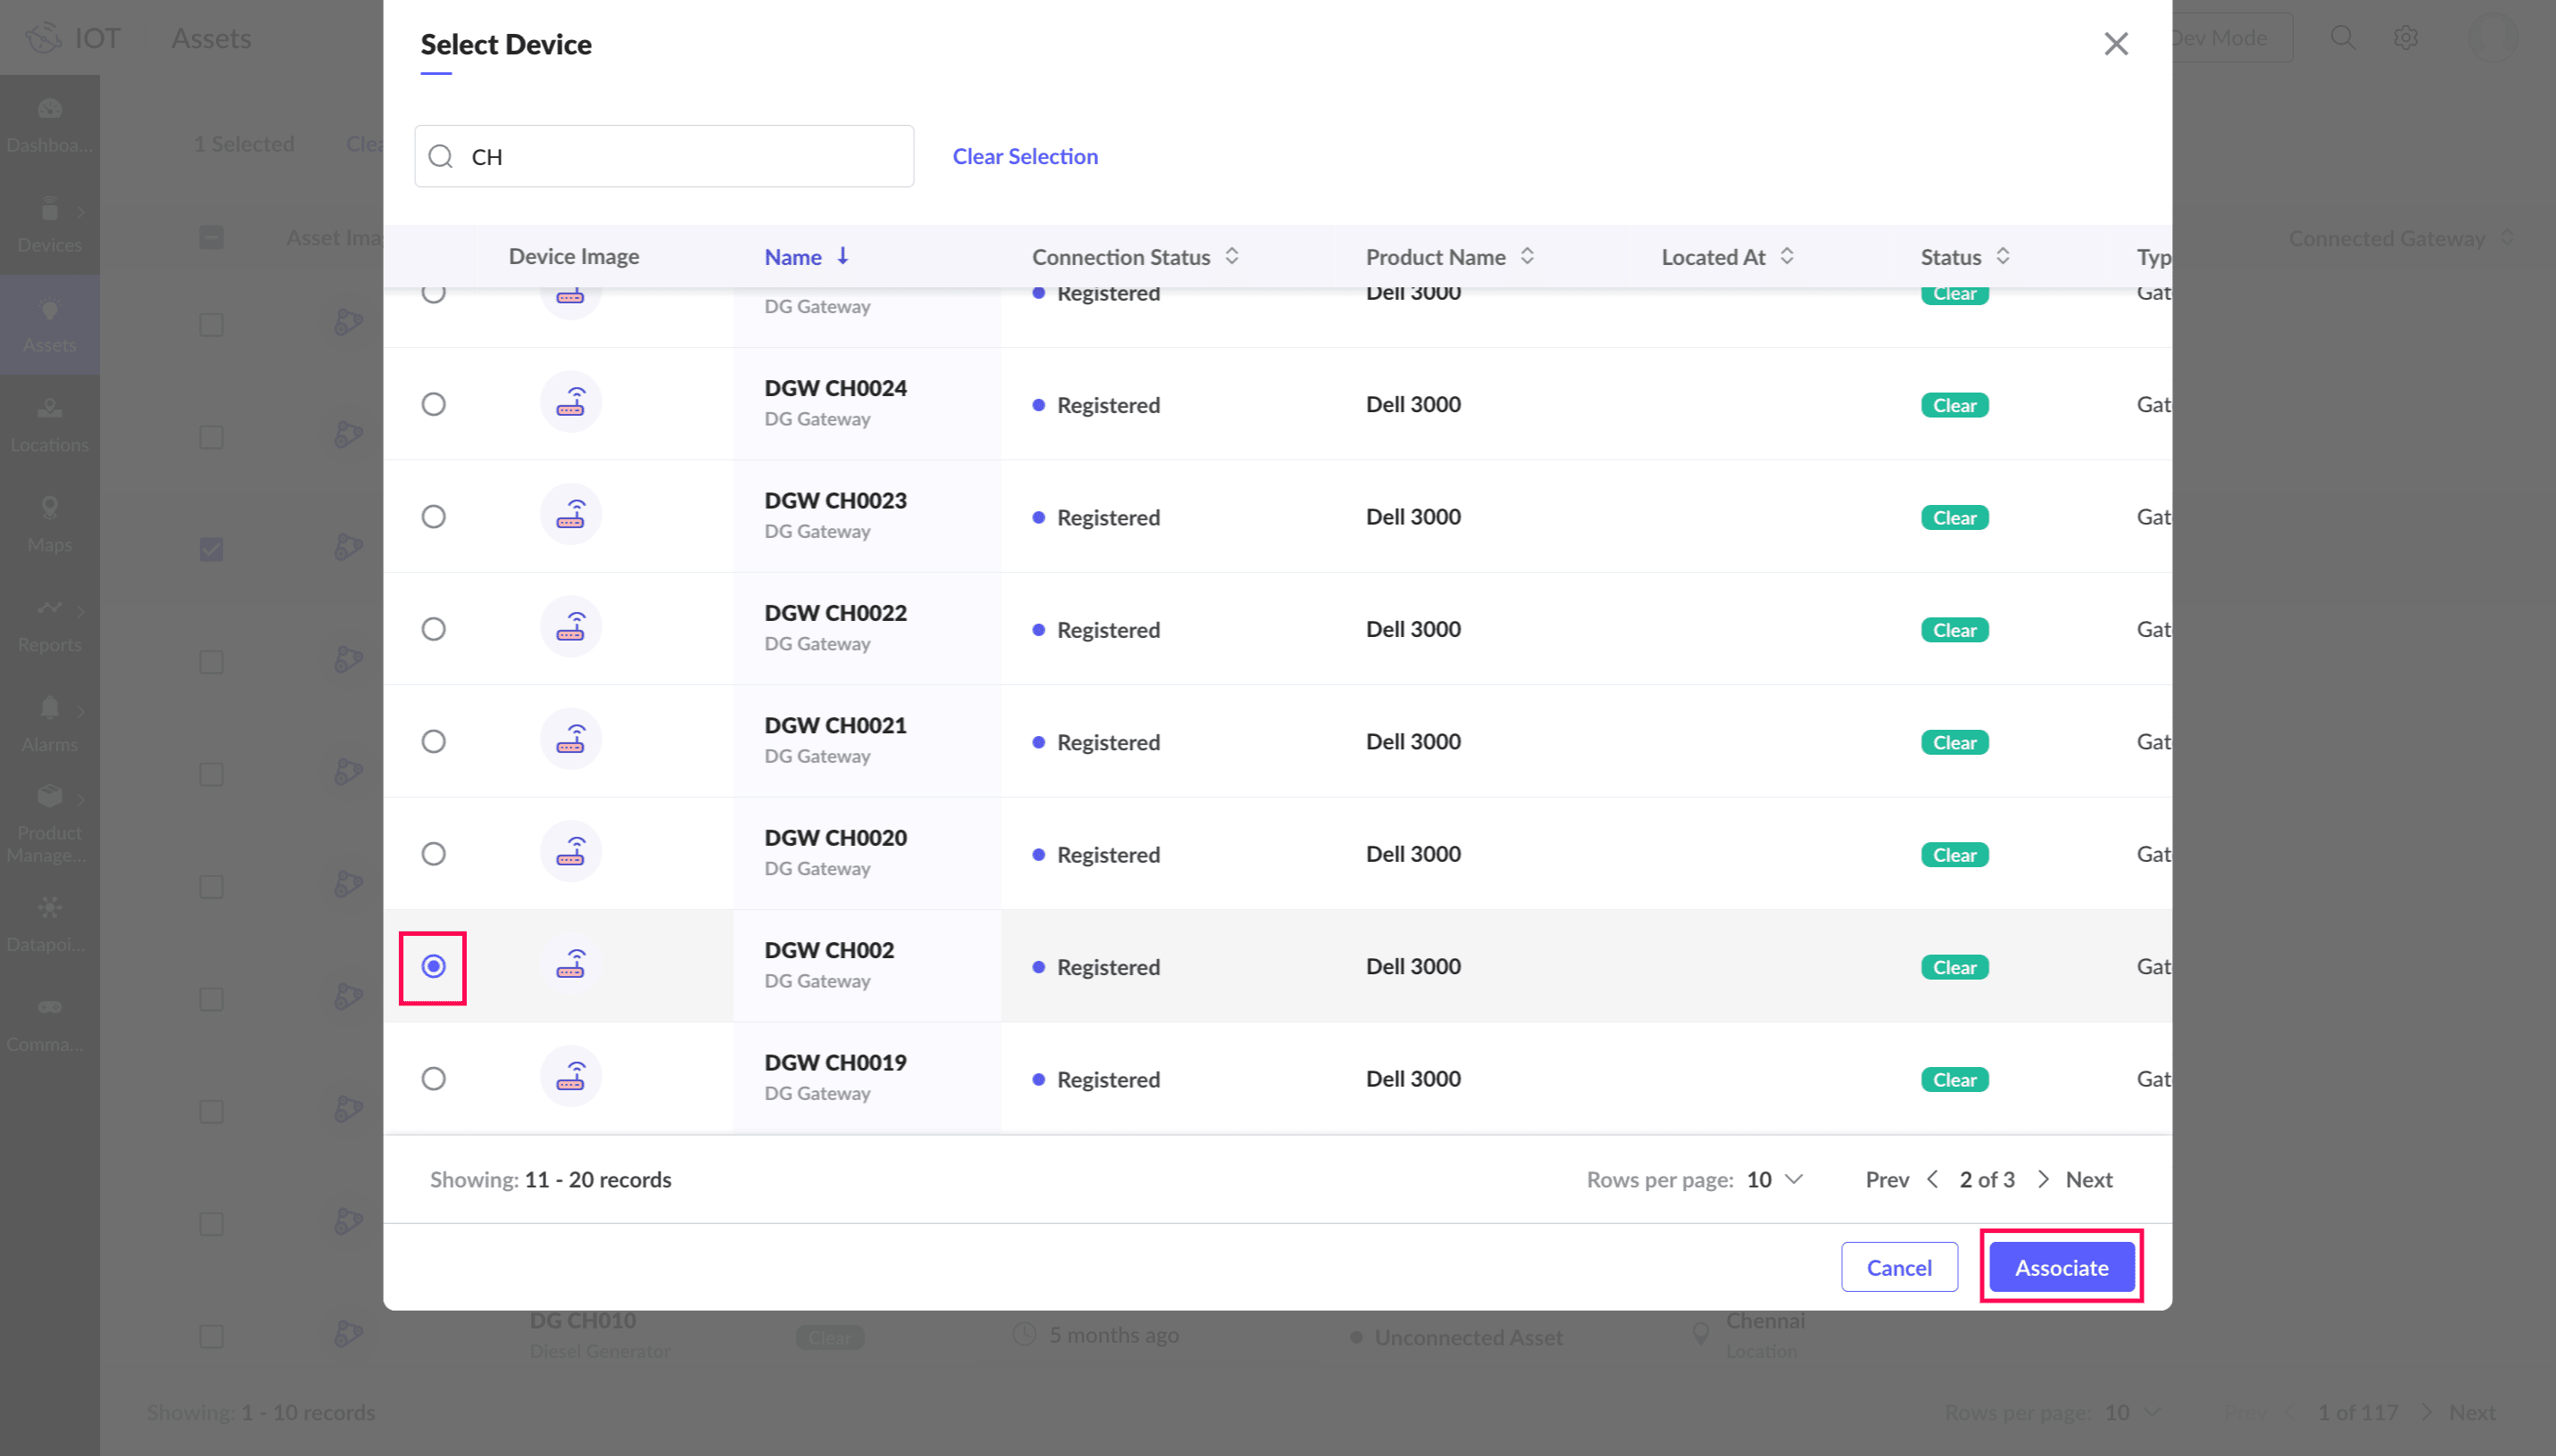Sort by Product Name column header

[1436, 257]
